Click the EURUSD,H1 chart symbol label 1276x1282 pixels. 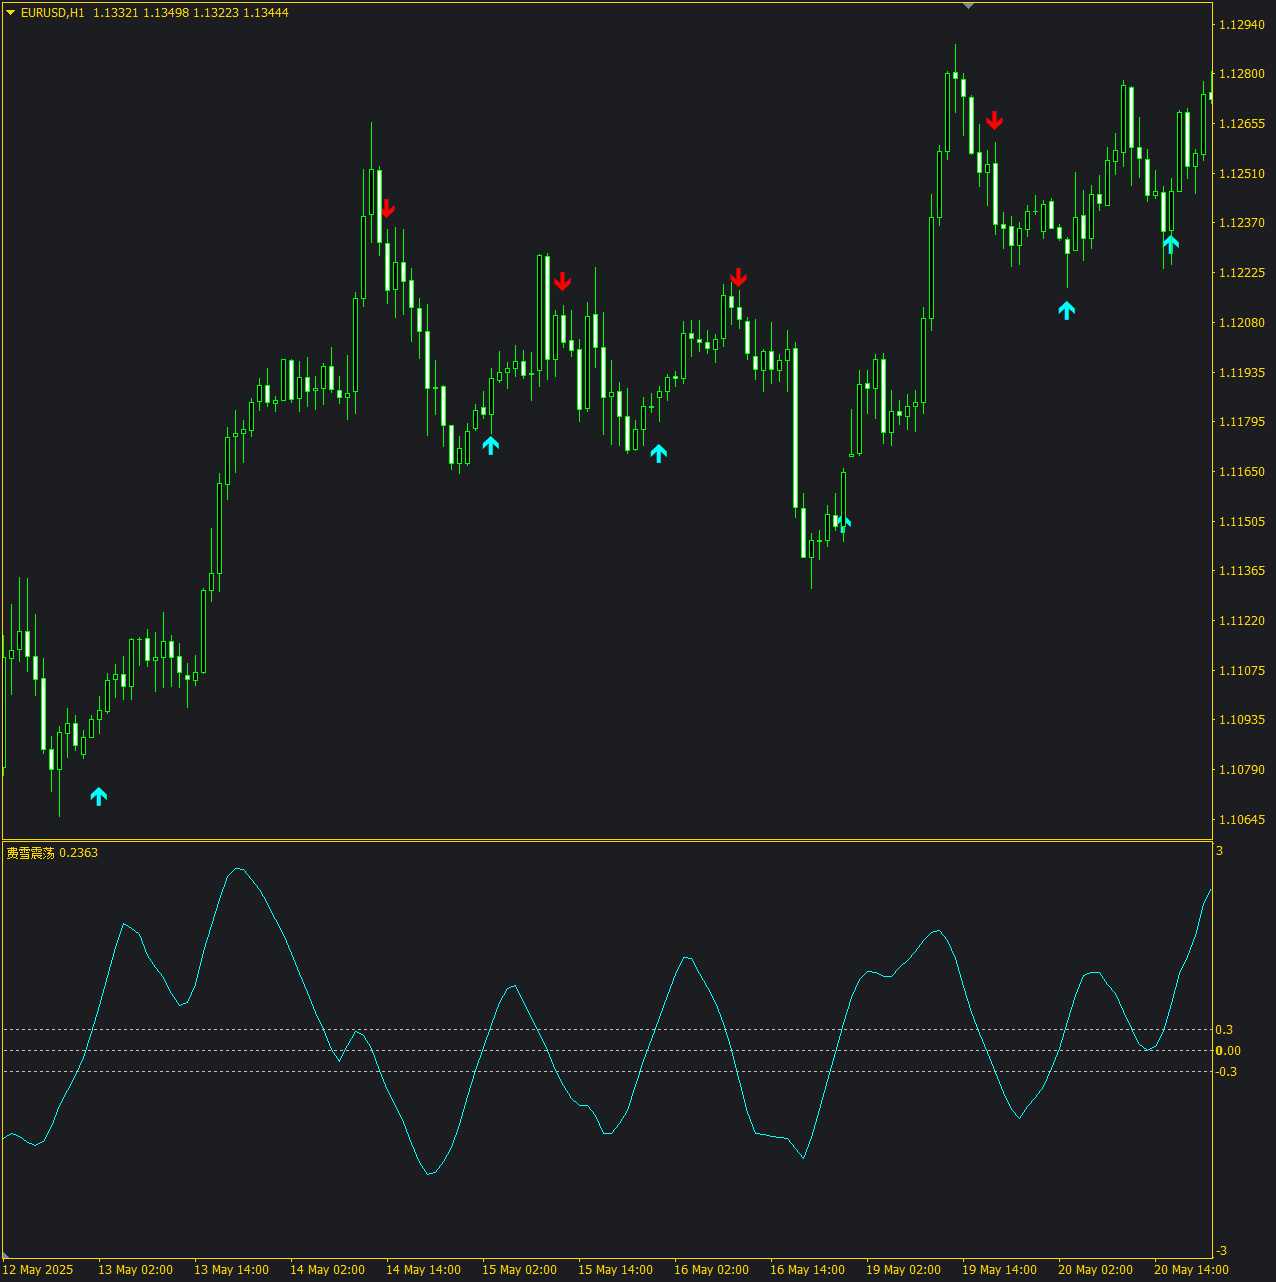pos(52,13)
